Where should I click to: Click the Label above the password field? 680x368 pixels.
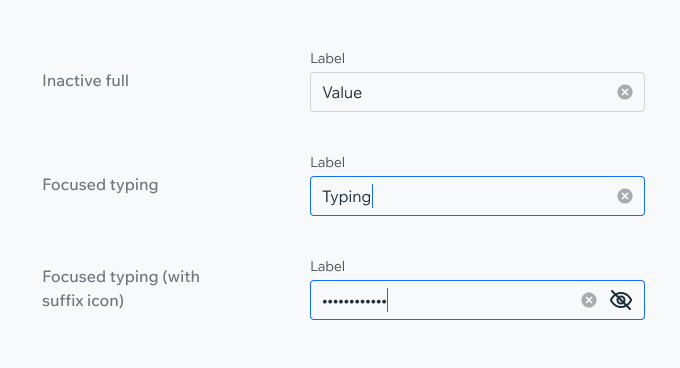point(327,267)
